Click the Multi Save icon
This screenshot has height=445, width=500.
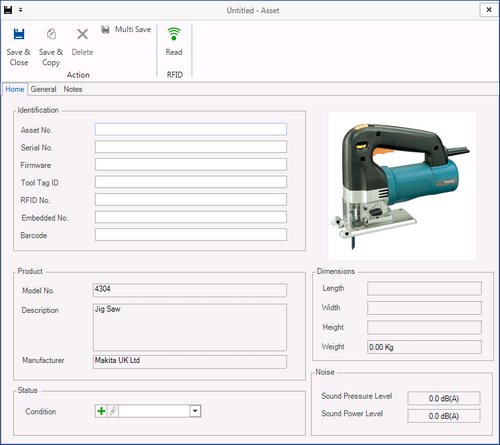click(105, 30)
